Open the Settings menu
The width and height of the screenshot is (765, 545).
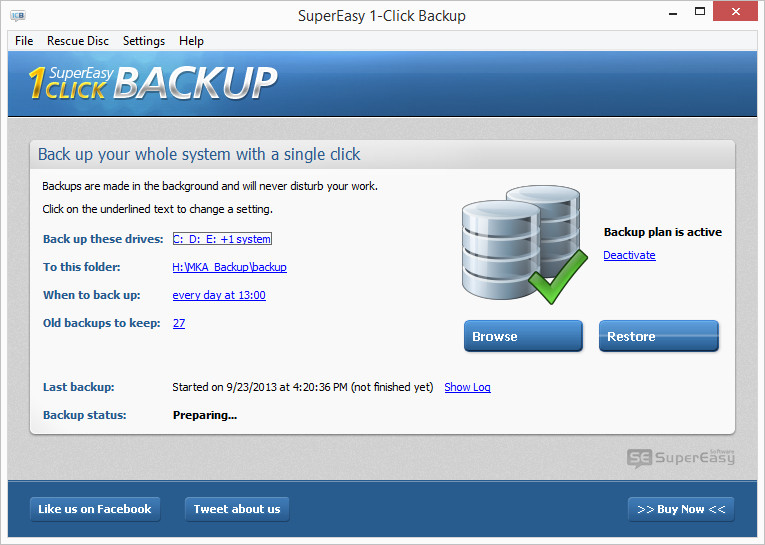[x=144, y=41]
